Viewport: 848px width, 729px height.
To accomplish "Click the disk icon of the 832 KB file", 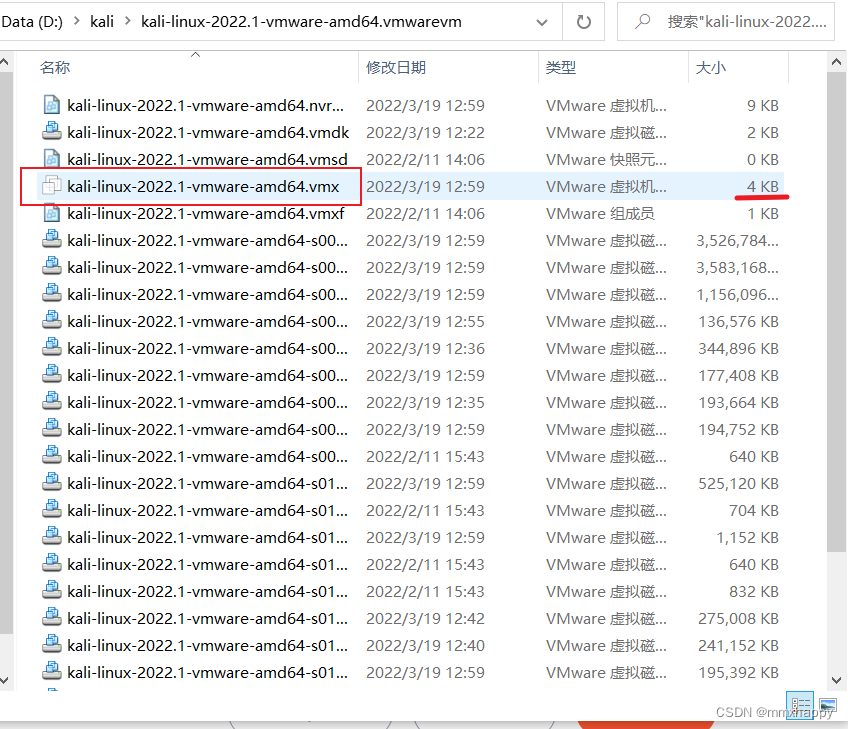I will pyautogui.click(x=51, y=591).
